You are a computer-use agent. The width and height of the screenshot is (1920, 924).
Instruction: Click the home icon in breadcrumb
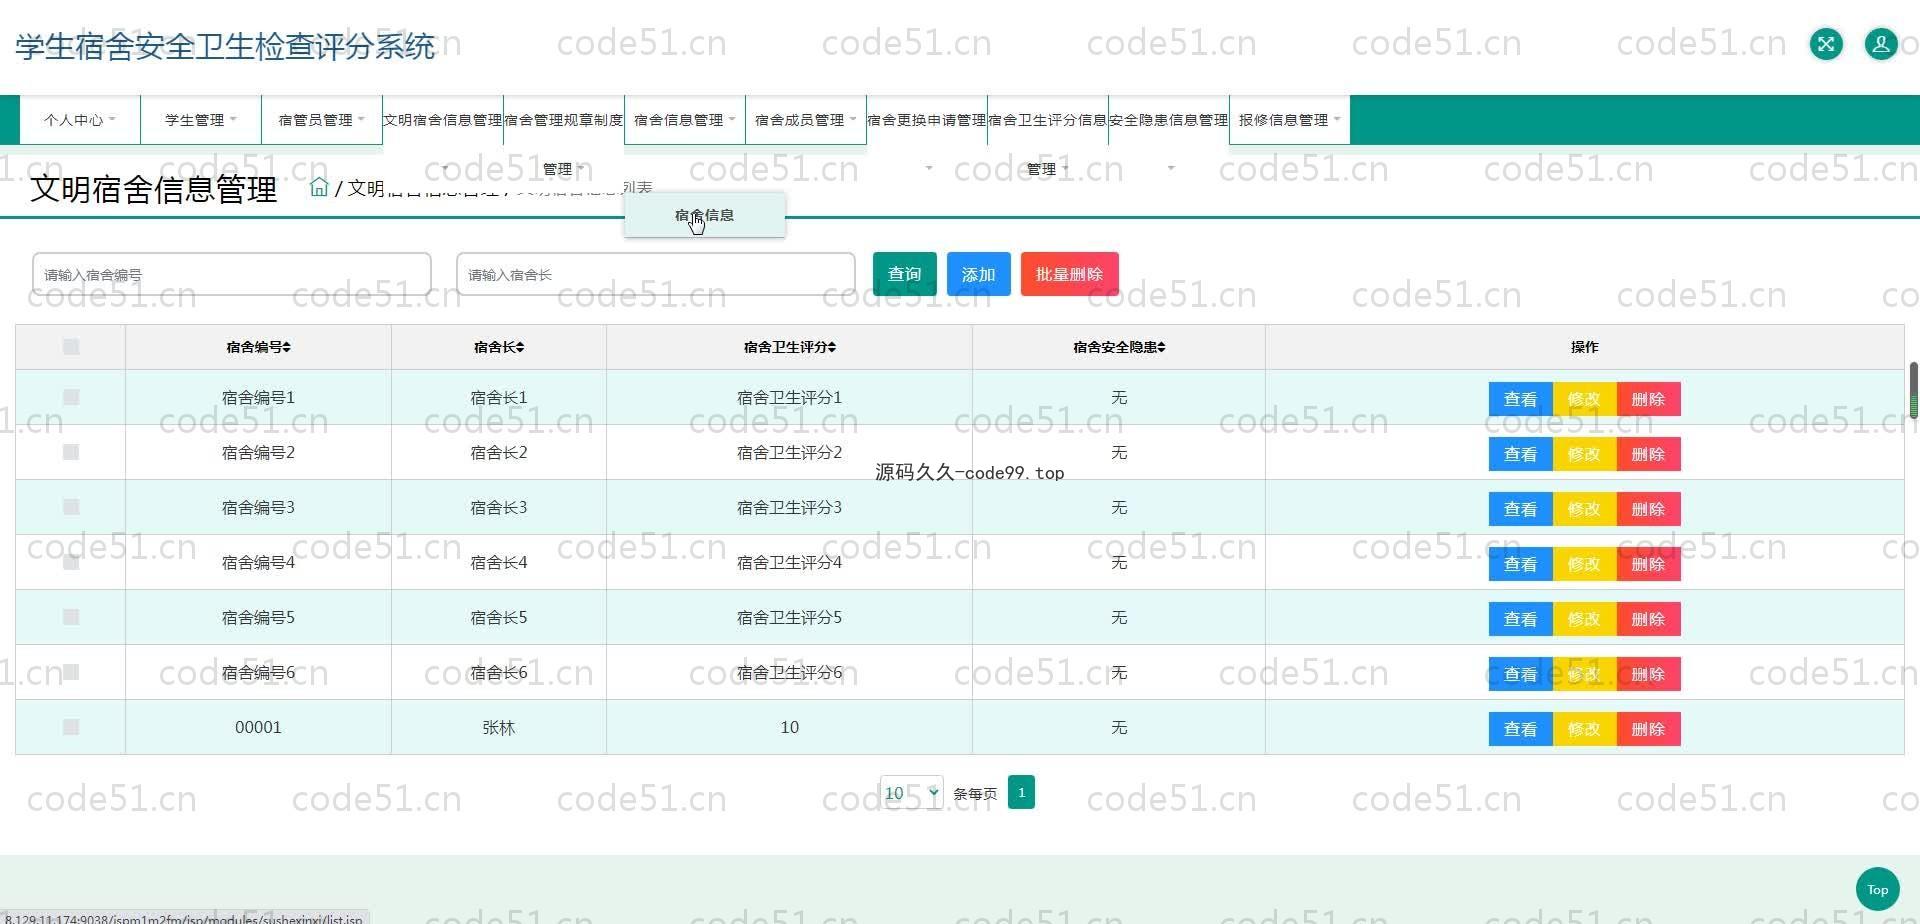pyautogui.click(x=319, y=187)
